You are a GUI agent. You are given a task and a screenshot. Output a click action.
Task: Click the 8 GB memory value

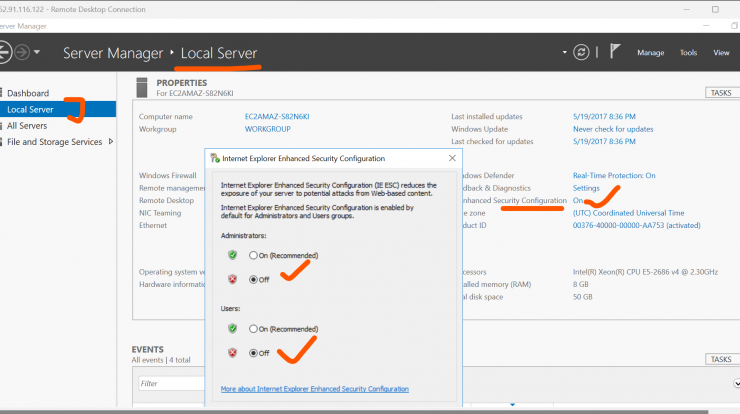(x=580, y=284)
